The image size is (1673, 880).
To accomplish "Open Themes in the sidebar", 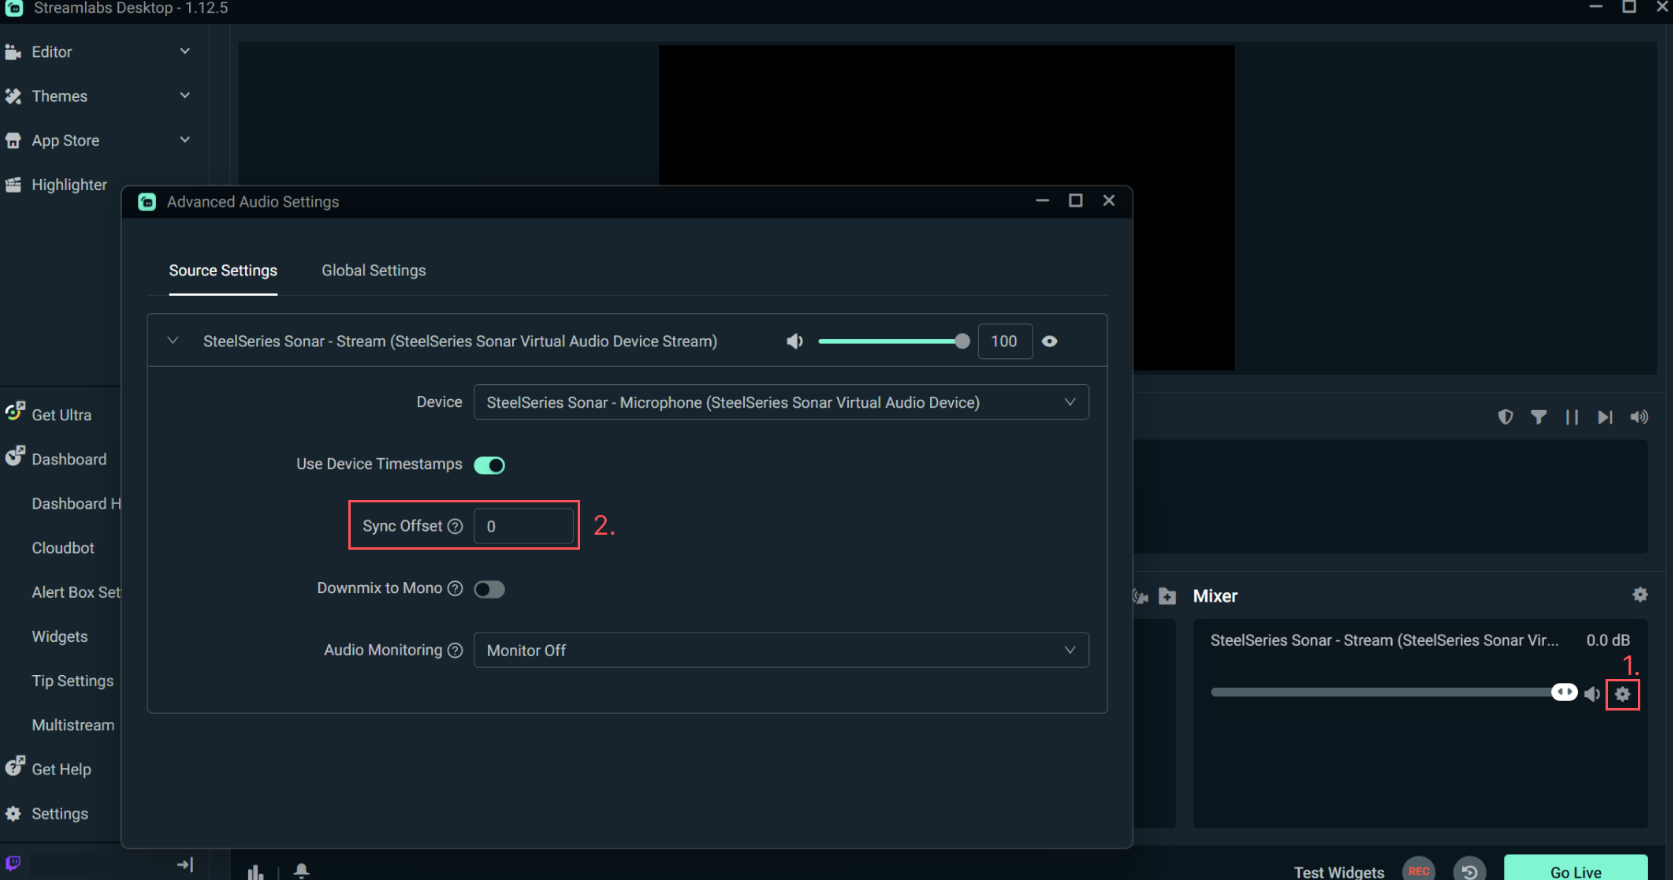I will click(59, 96).
